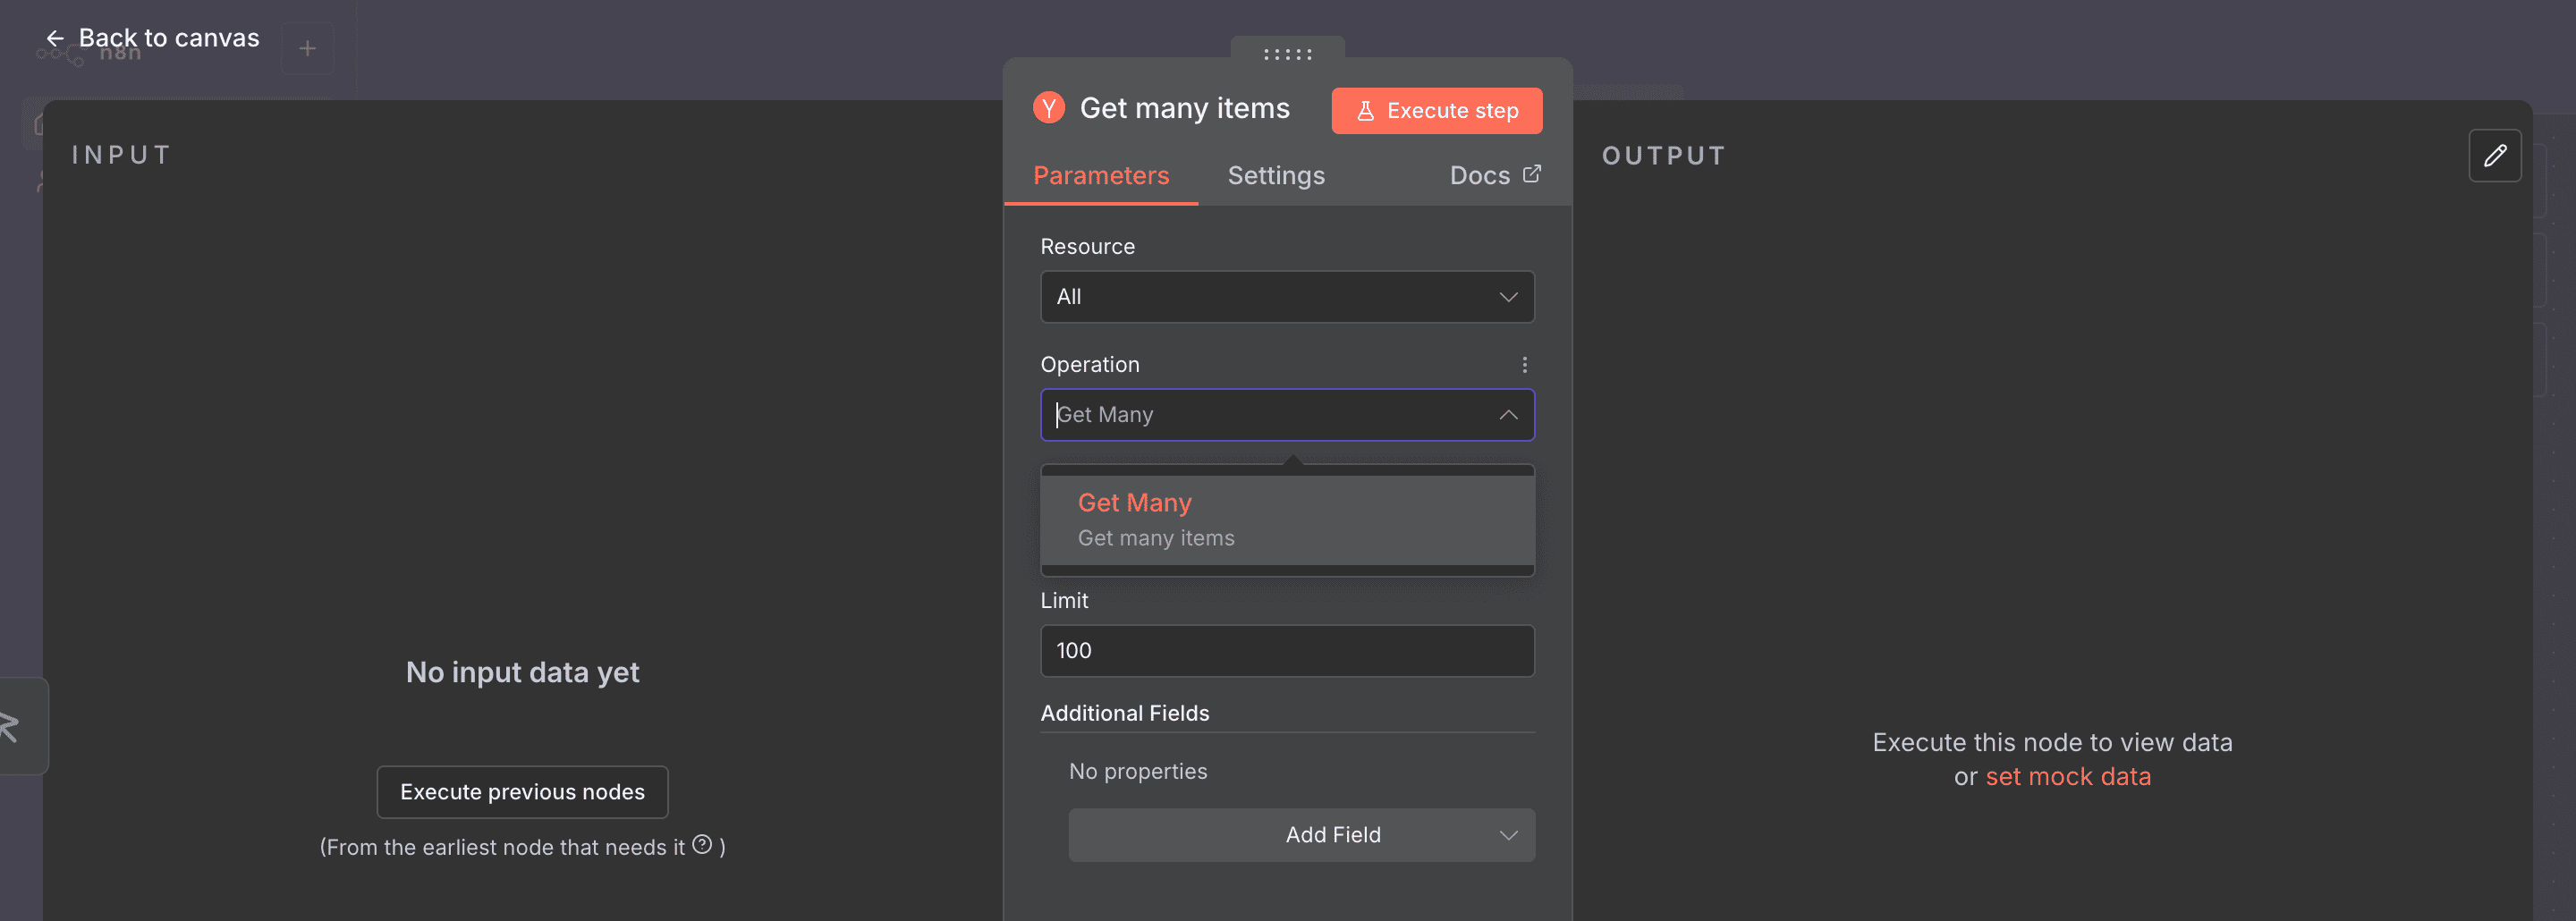Open the Parameters tab
Viewport: 2576px width, 921px height.
[x=1100, y=176]
